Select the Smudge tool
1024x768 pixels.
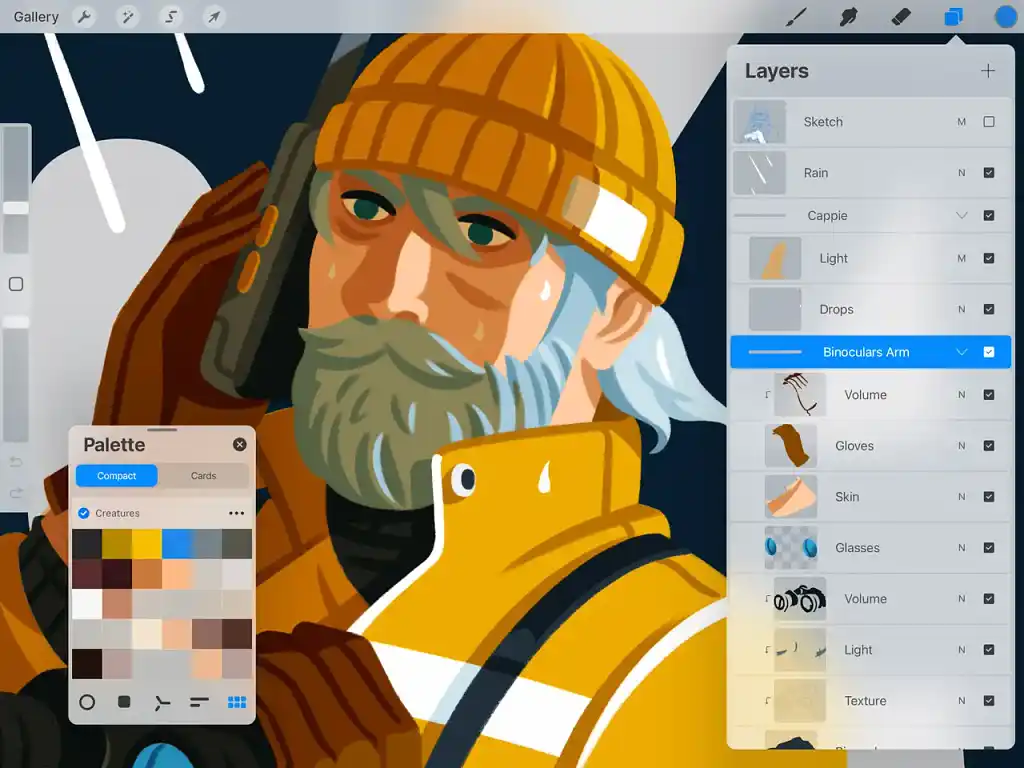point(847,16)
